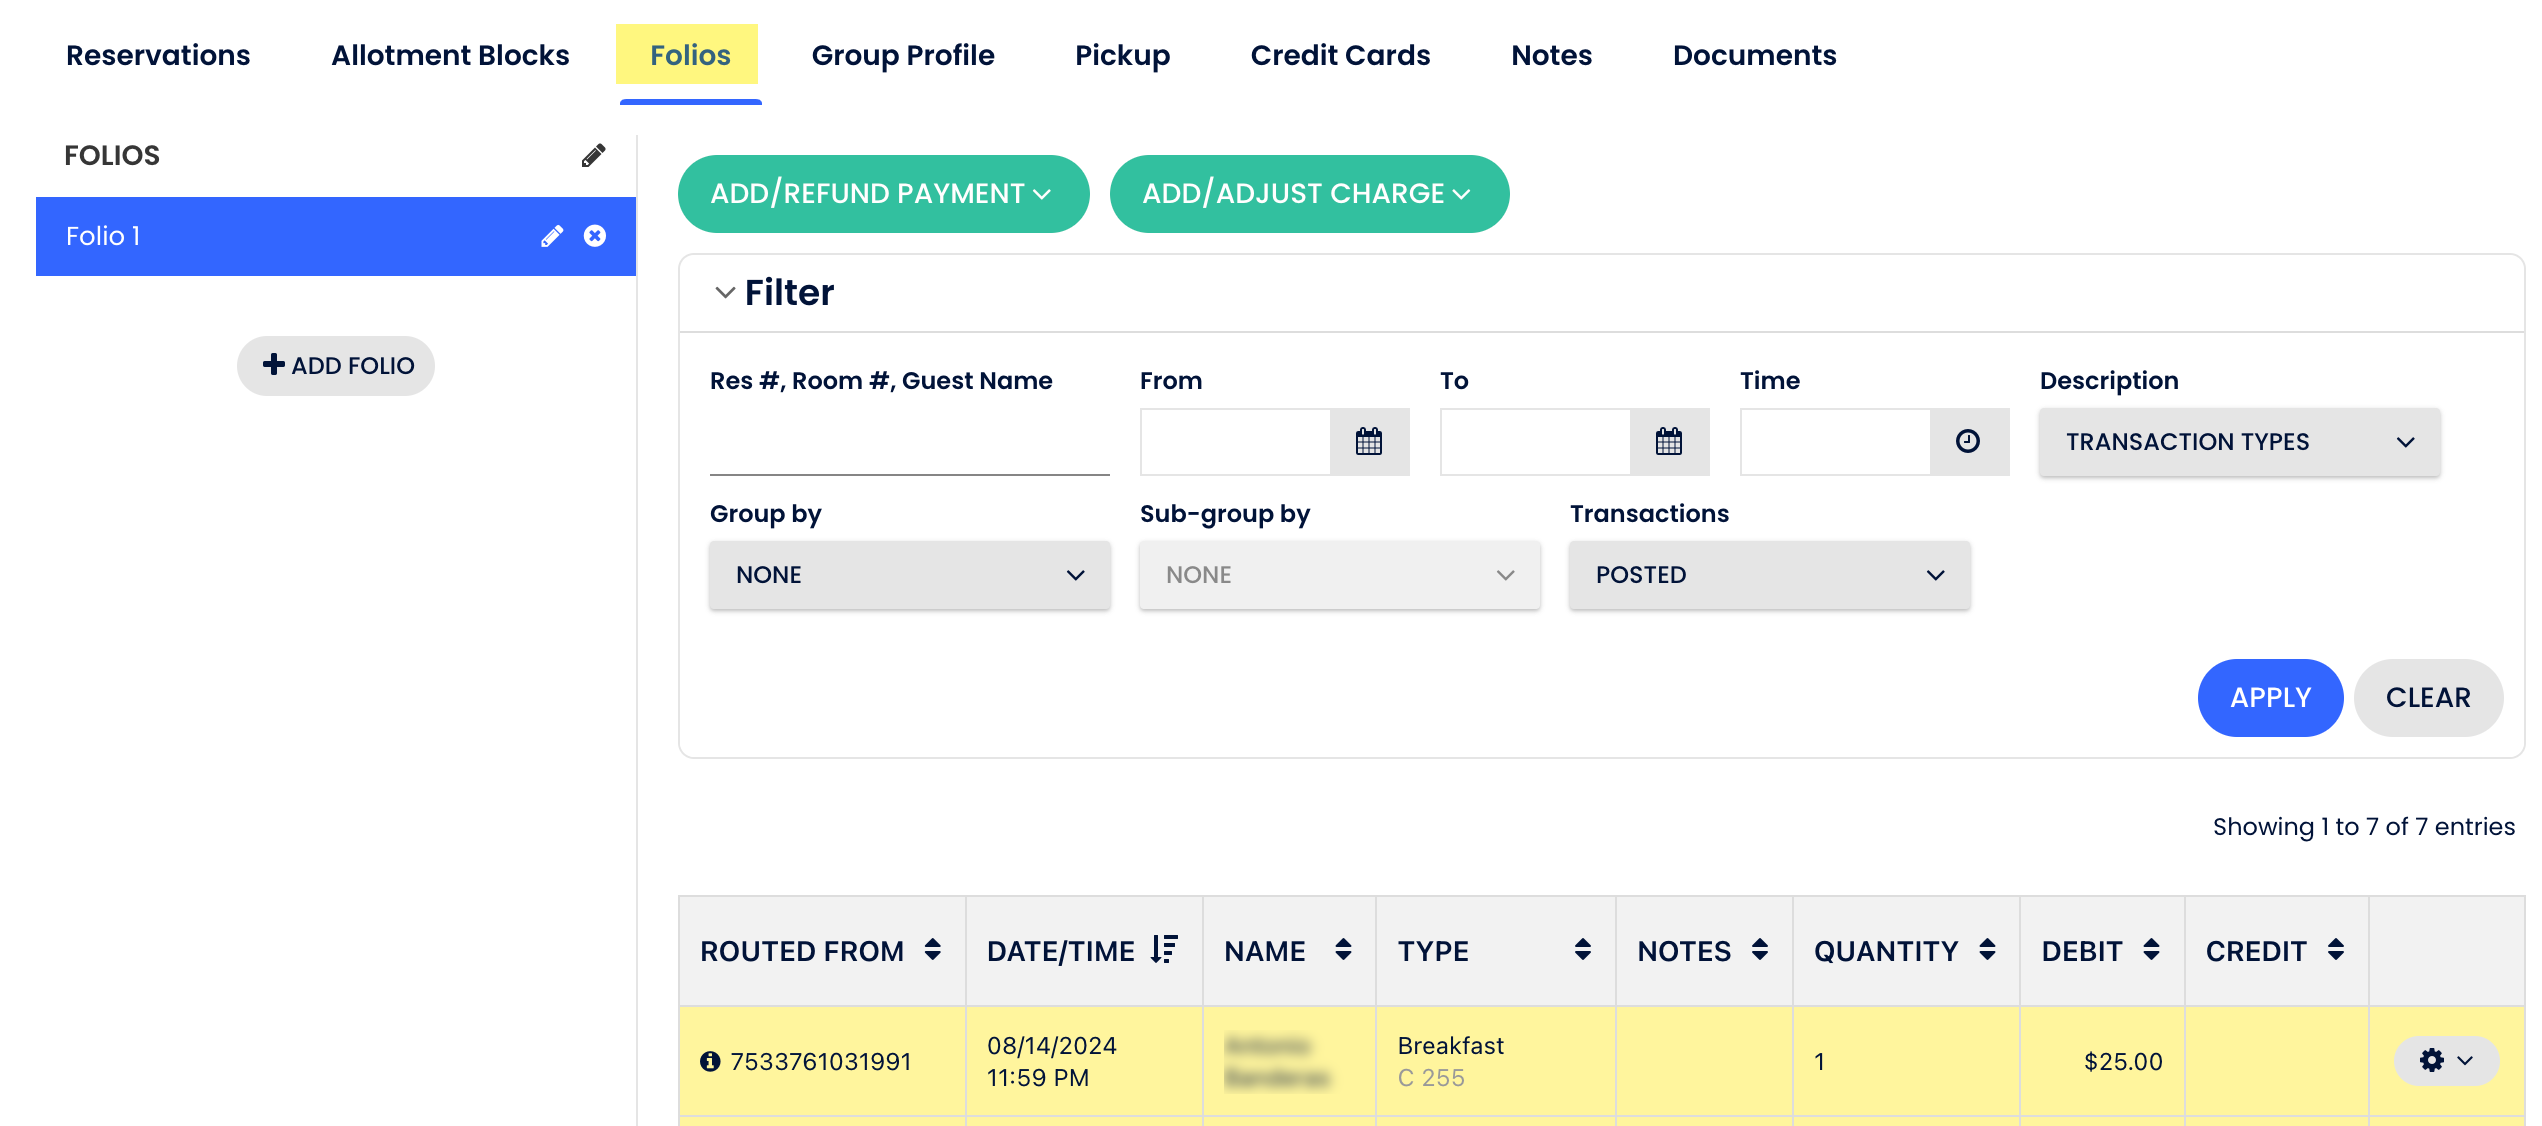Open the Group by dropdown
The height and width of the screenshot is (1126, 2542).
pos(909,575)
